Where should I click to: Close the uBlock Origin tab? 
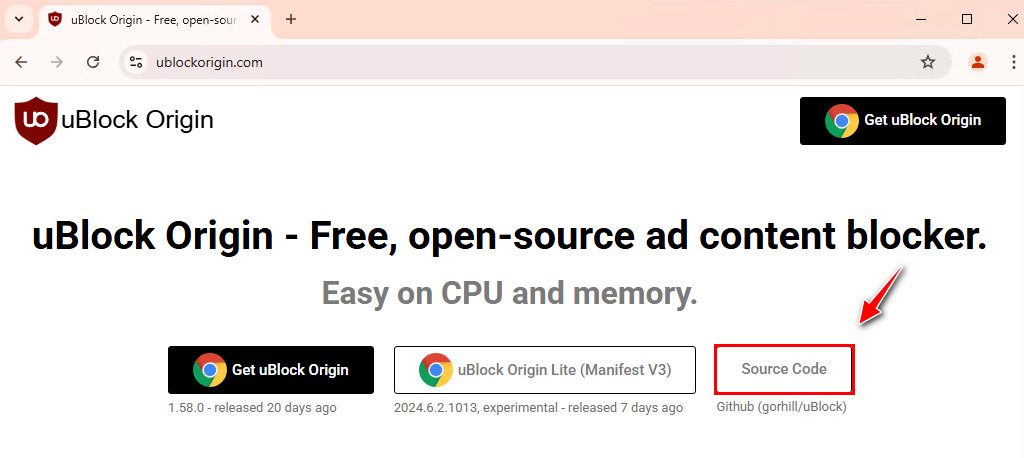(256, 19)
